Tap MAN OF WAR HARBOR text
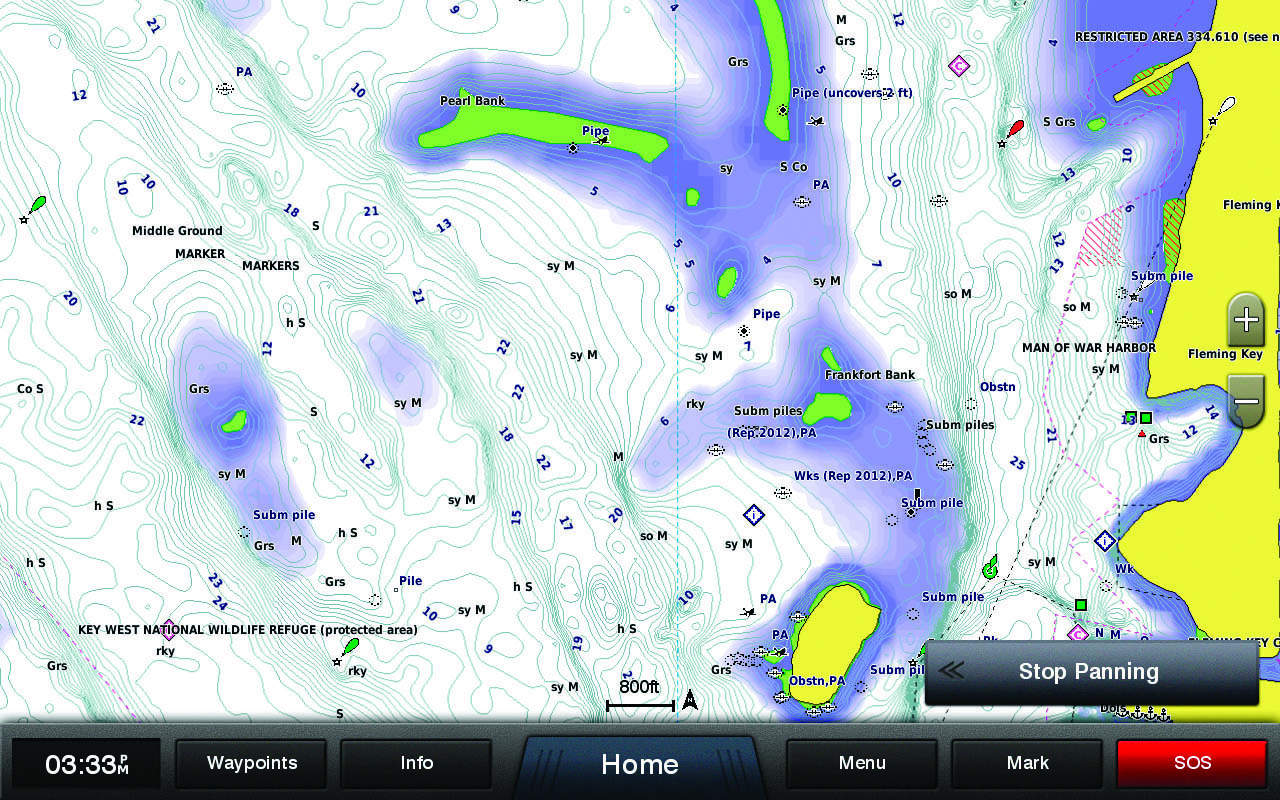The width and height of the screenshot is (1280, 800). tap(1089, 348)
